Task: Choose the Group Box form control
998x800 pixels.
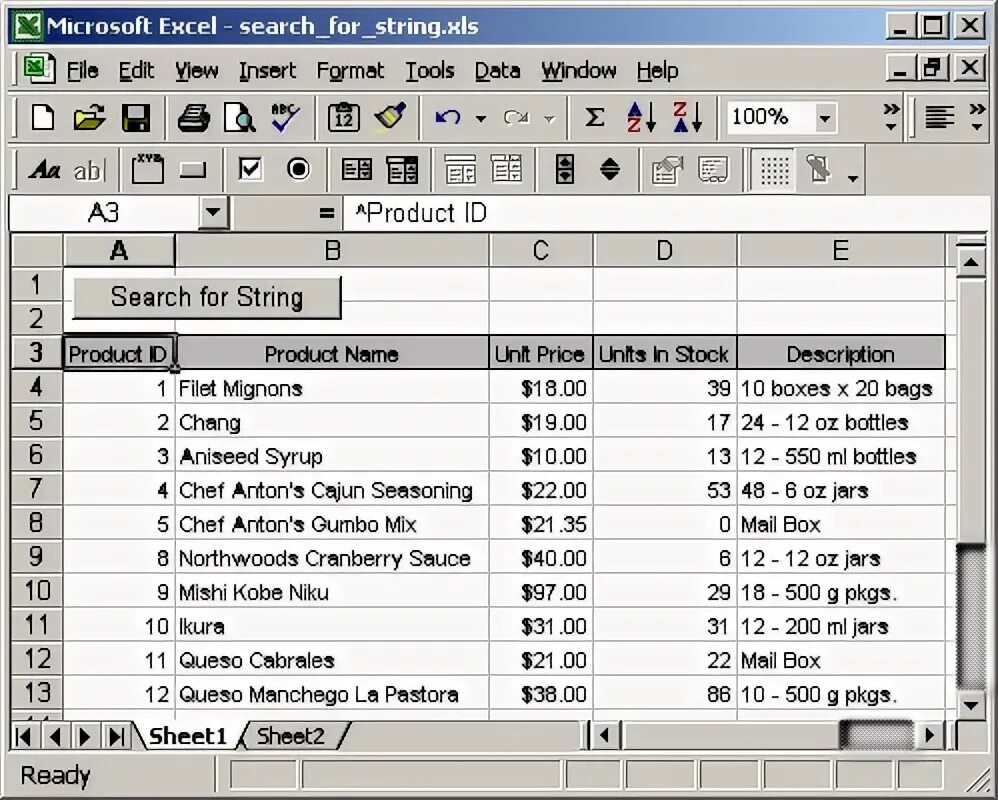Action: [148, 169]
